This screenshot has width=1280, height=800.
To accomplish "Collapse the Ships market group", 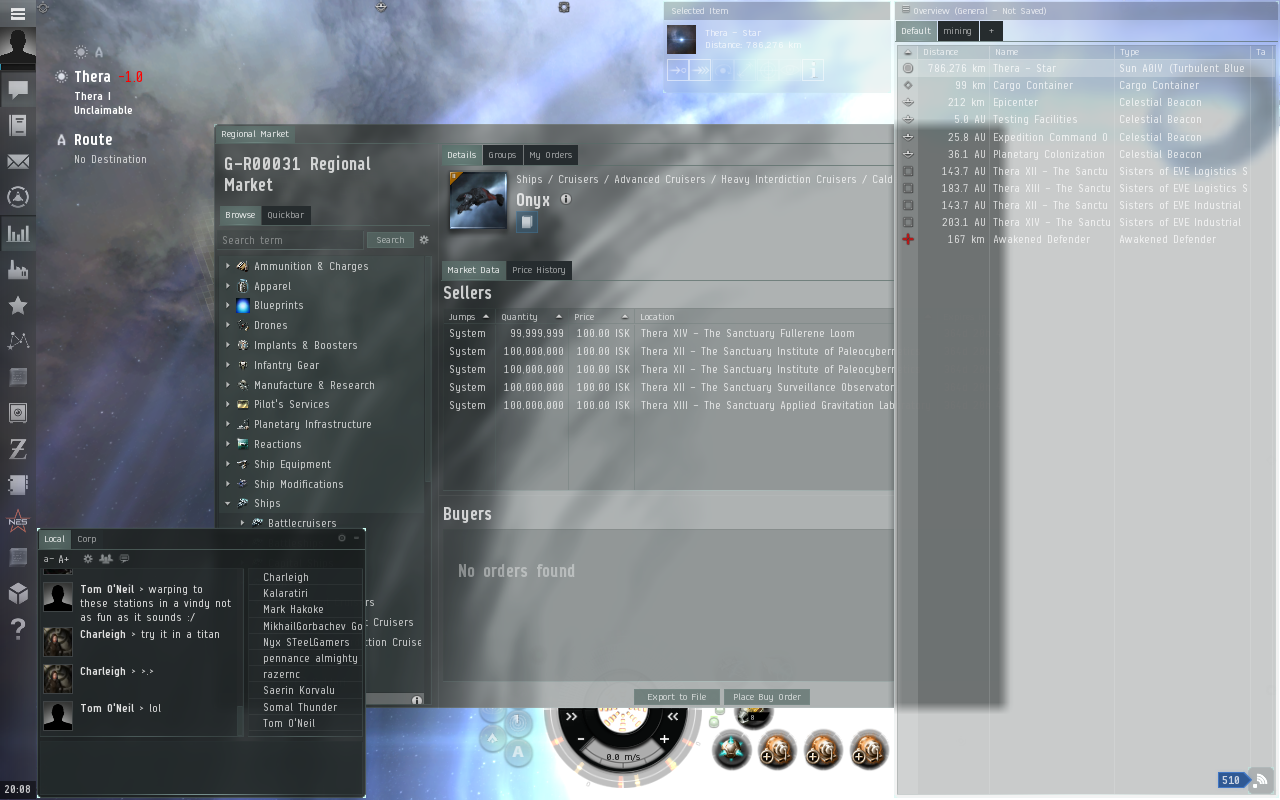I will pos(228,504).
